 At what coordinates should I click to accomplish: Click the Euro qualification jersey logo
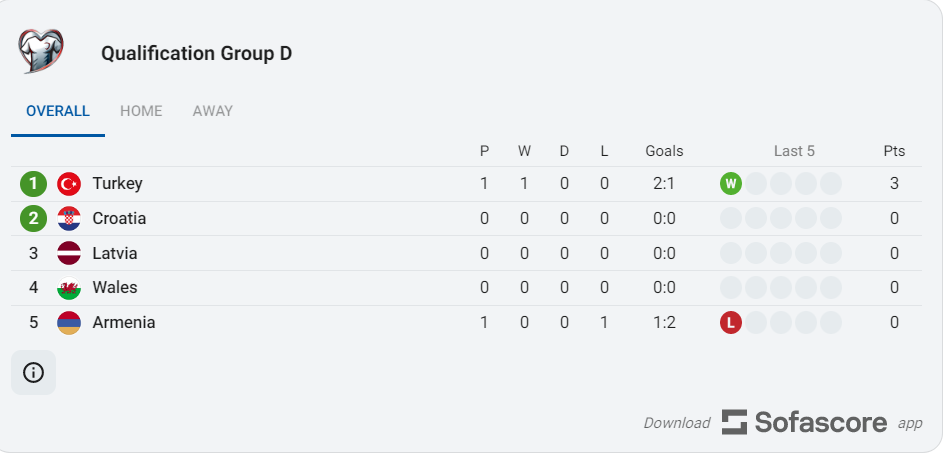[x=41, y=51]
